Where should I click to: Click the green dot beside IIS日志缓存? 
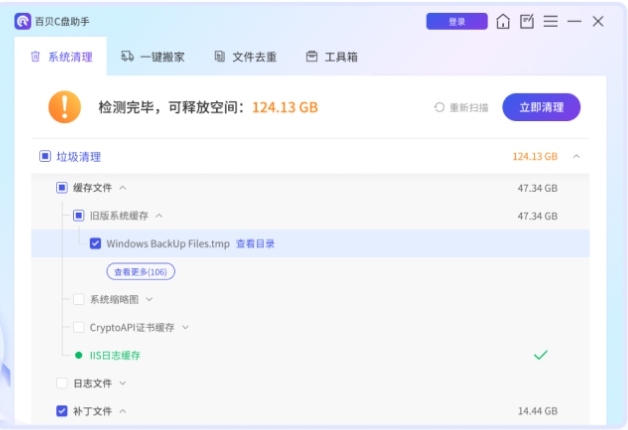[78, 355]
